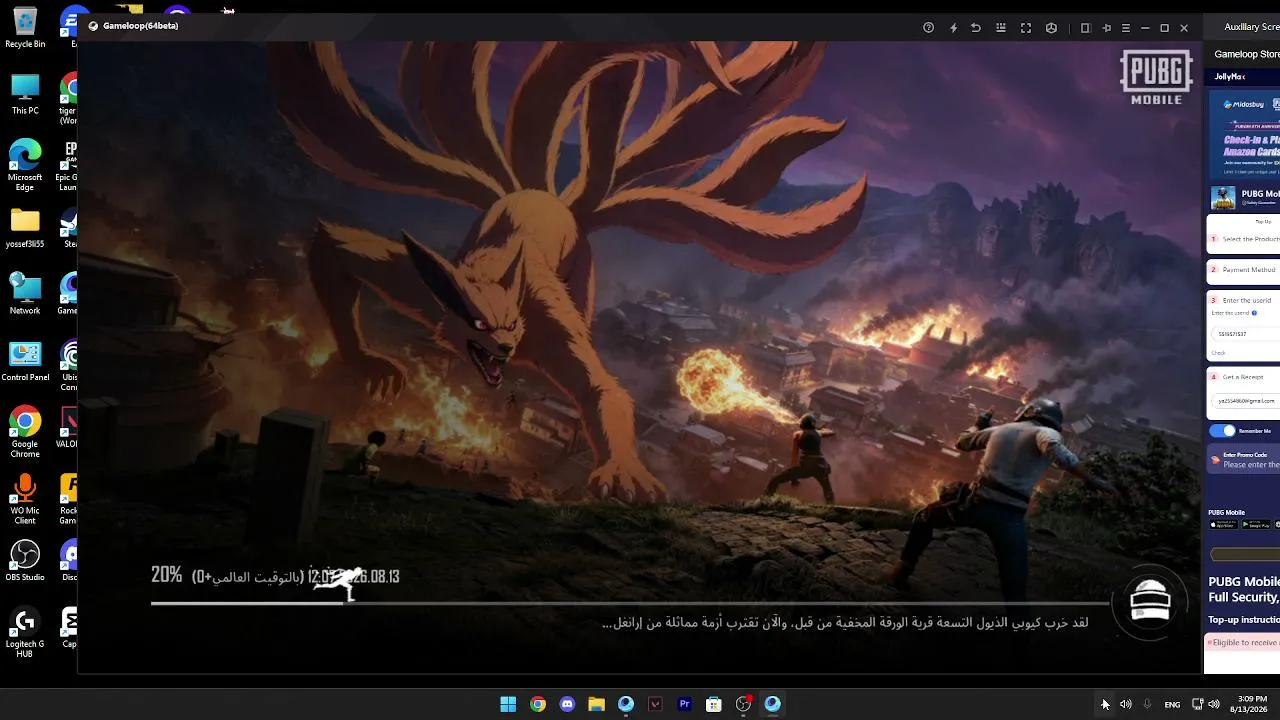Click the helmet icon near loading bar
This screenshot has height=720, width=1280.
tap(1149, 601)
